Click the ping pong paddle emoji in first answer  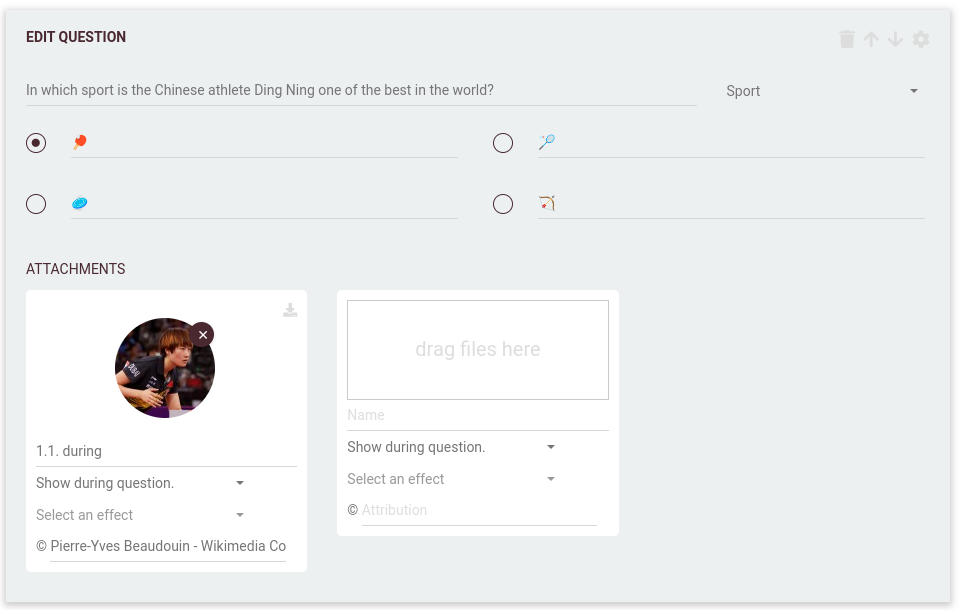[78, 141]
